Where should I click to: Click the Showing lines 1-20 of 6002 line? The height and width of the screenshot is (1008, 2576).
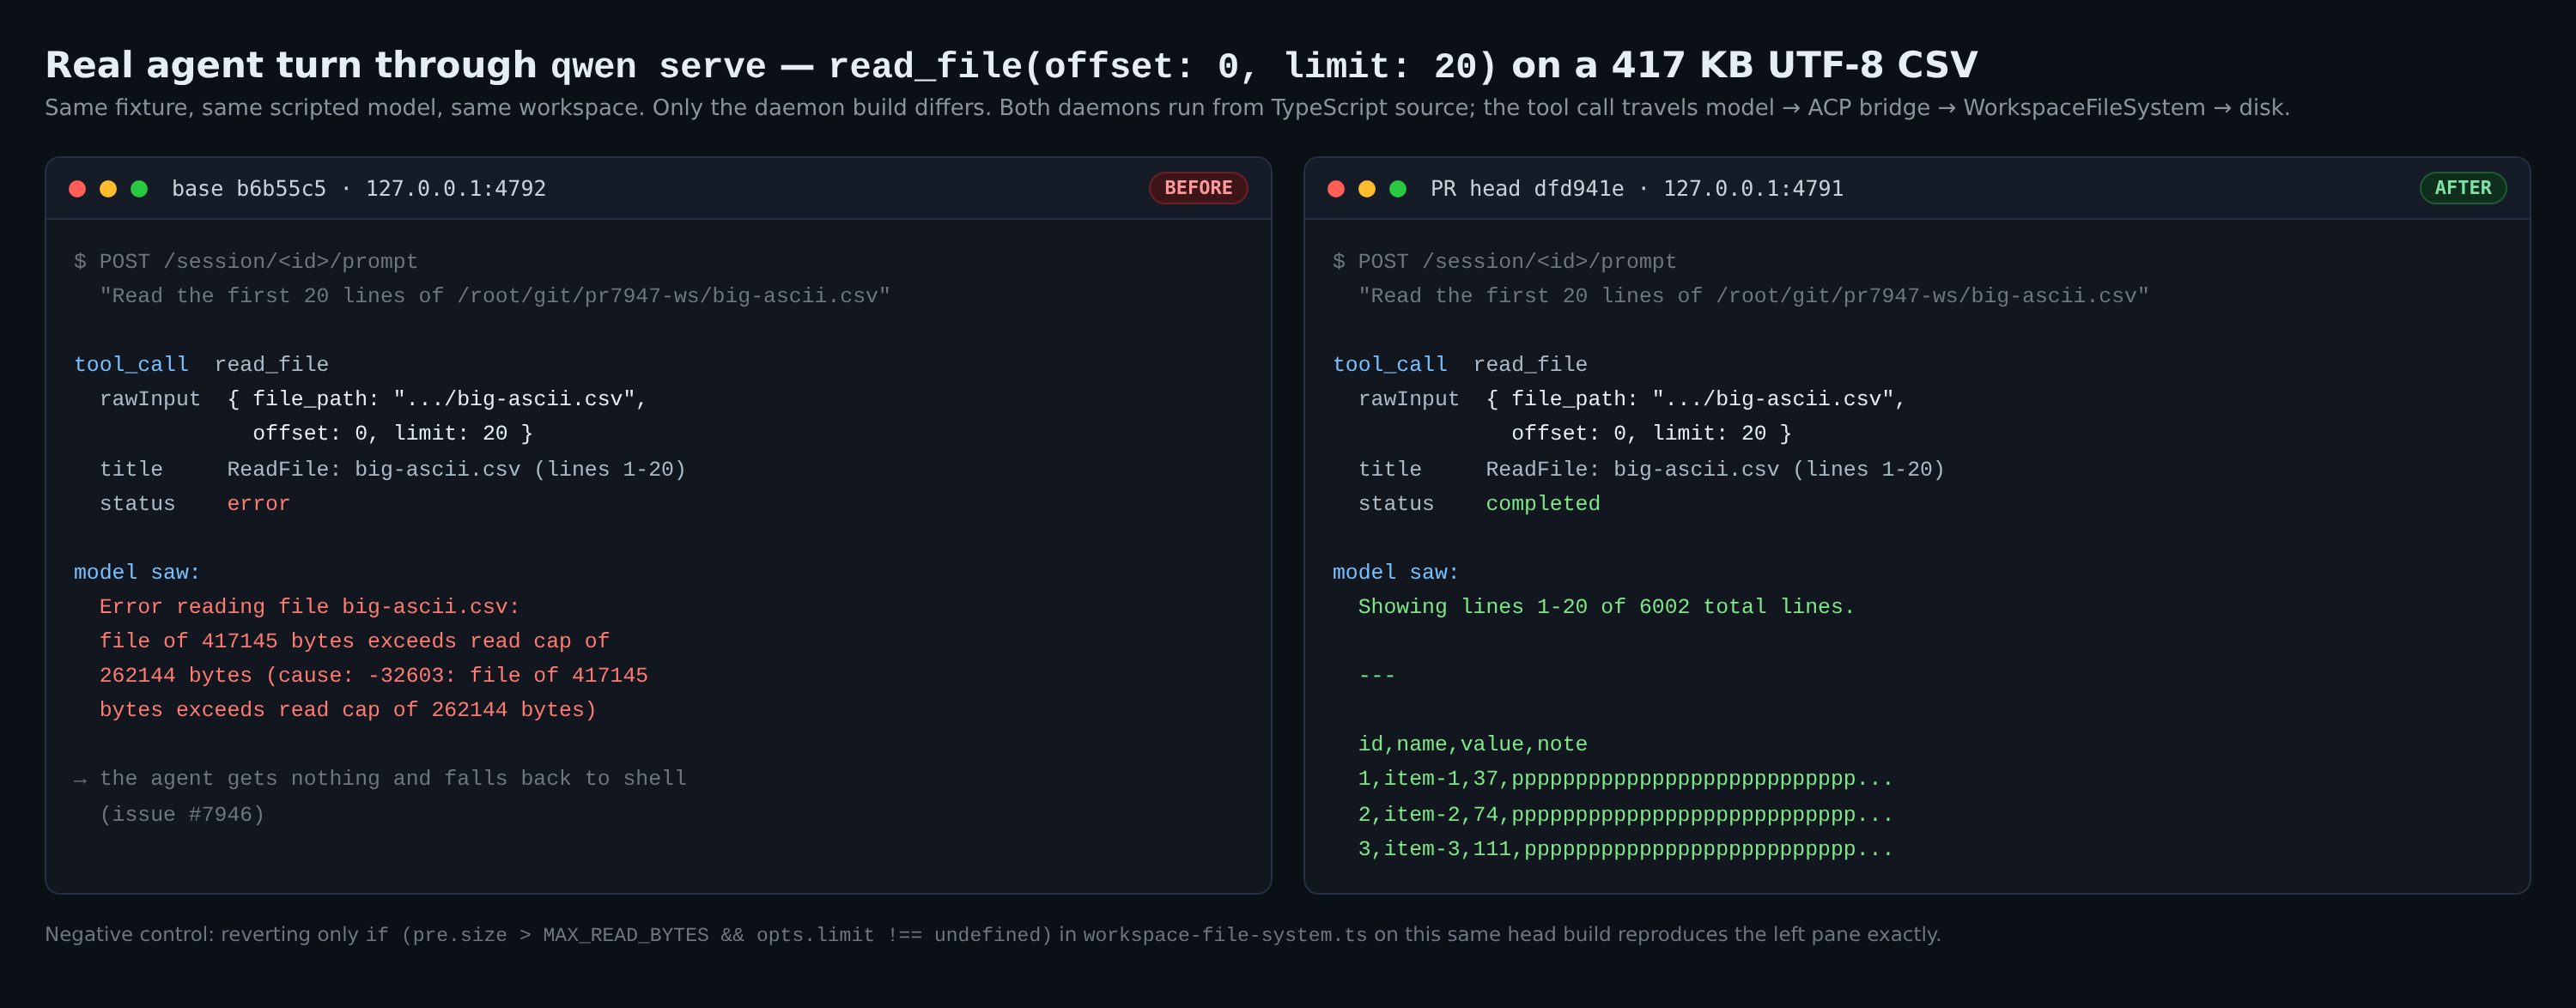coord(1605,606)
